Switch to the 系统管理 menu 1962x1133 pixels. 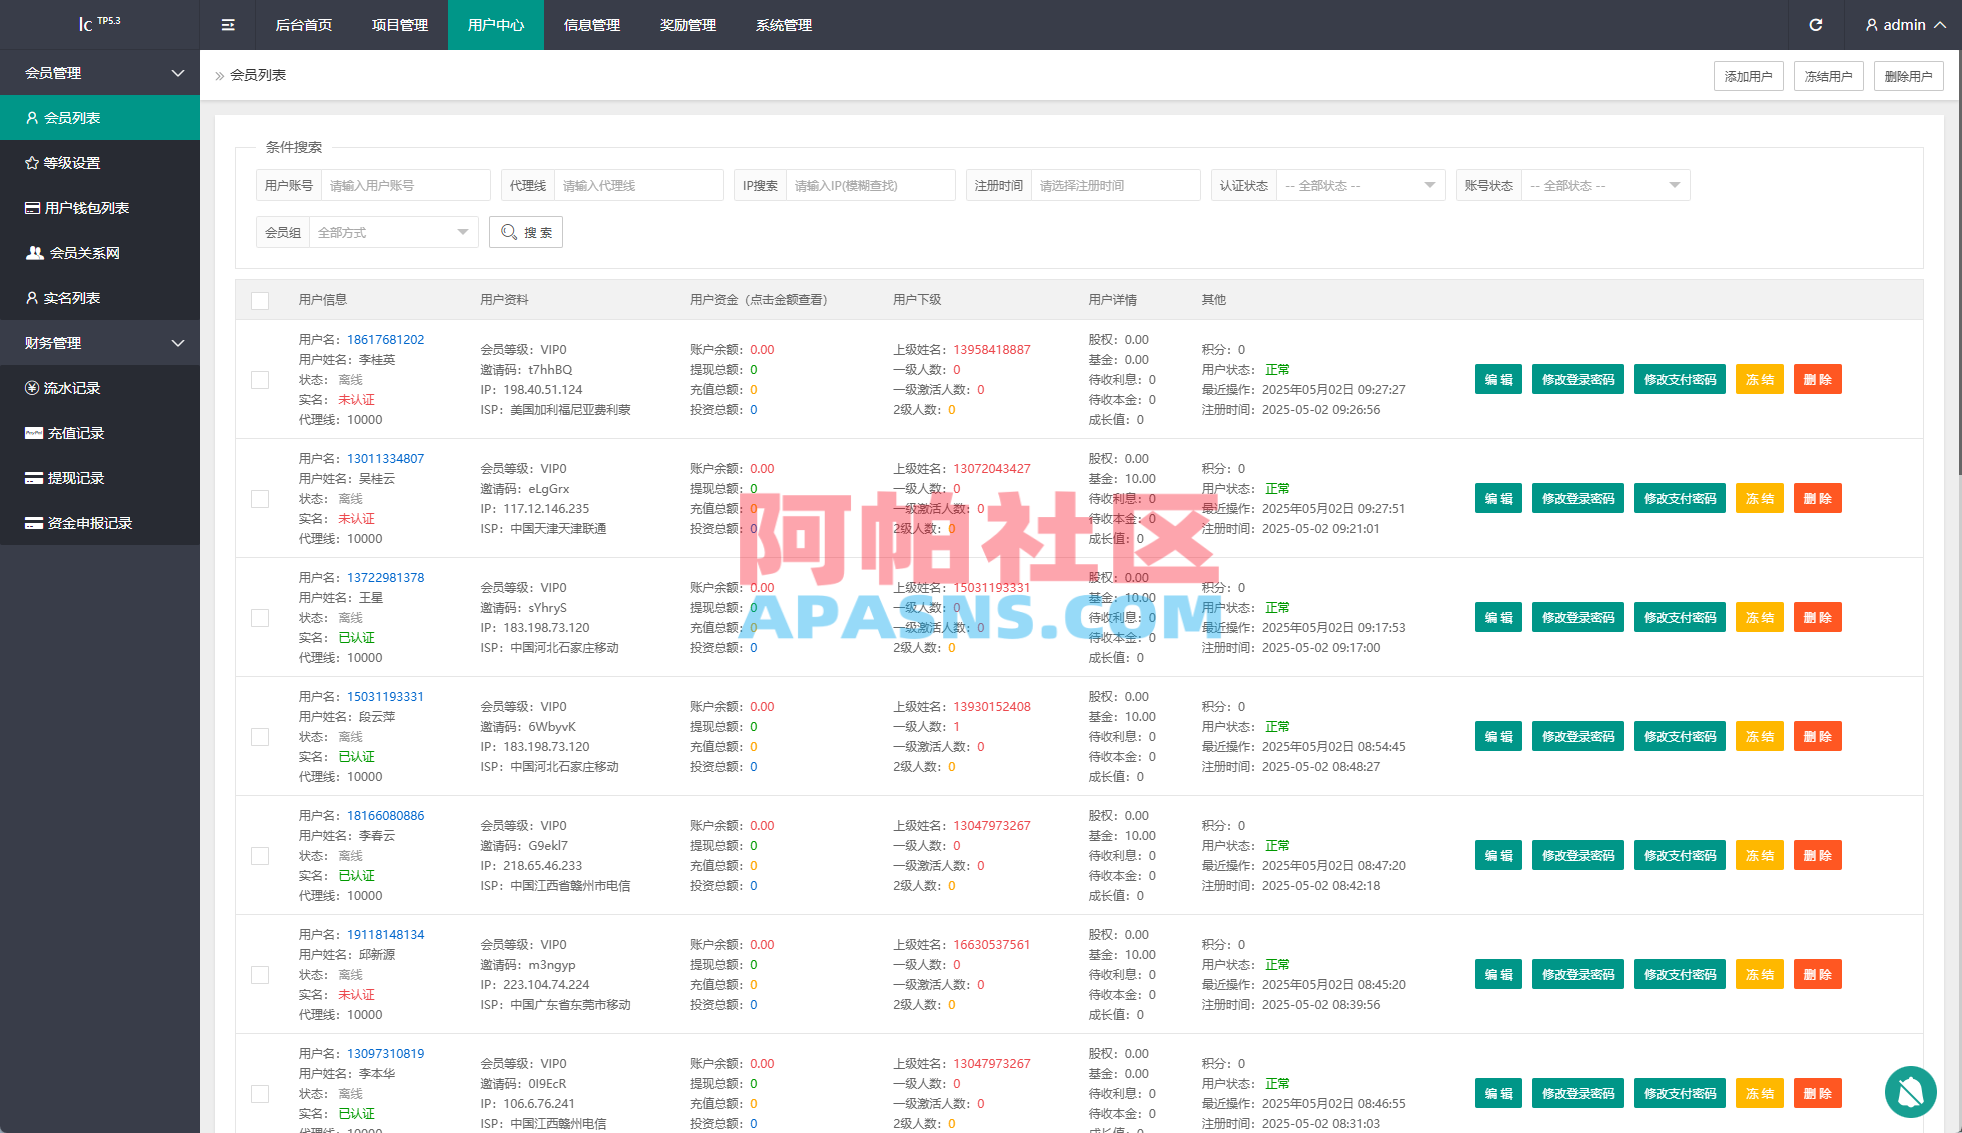(783, 24)
